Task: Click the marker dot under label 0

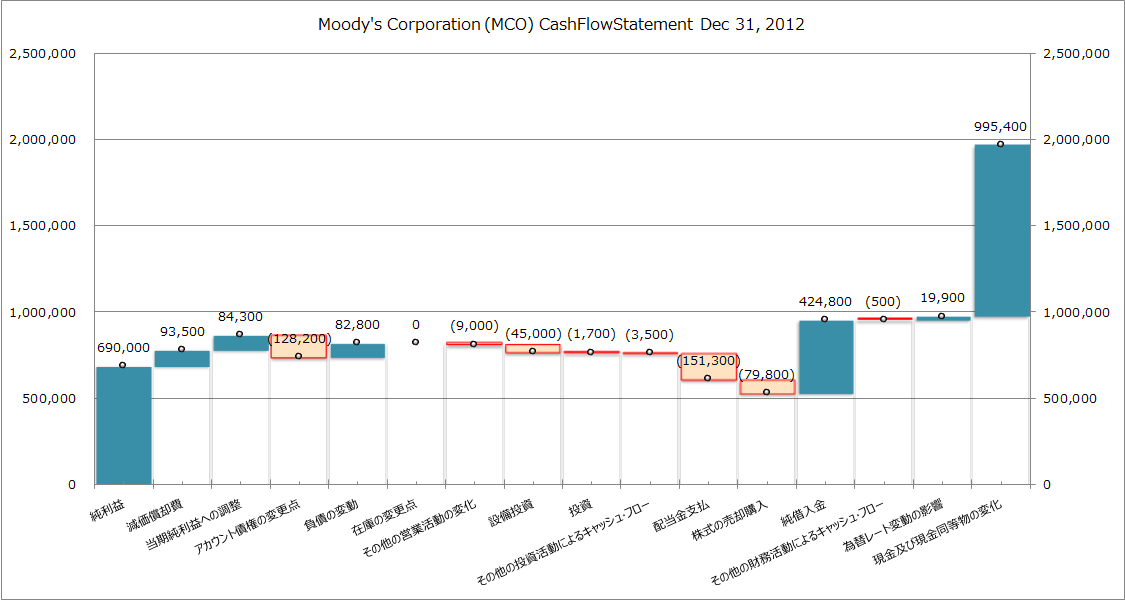Action: coord(415,342)
